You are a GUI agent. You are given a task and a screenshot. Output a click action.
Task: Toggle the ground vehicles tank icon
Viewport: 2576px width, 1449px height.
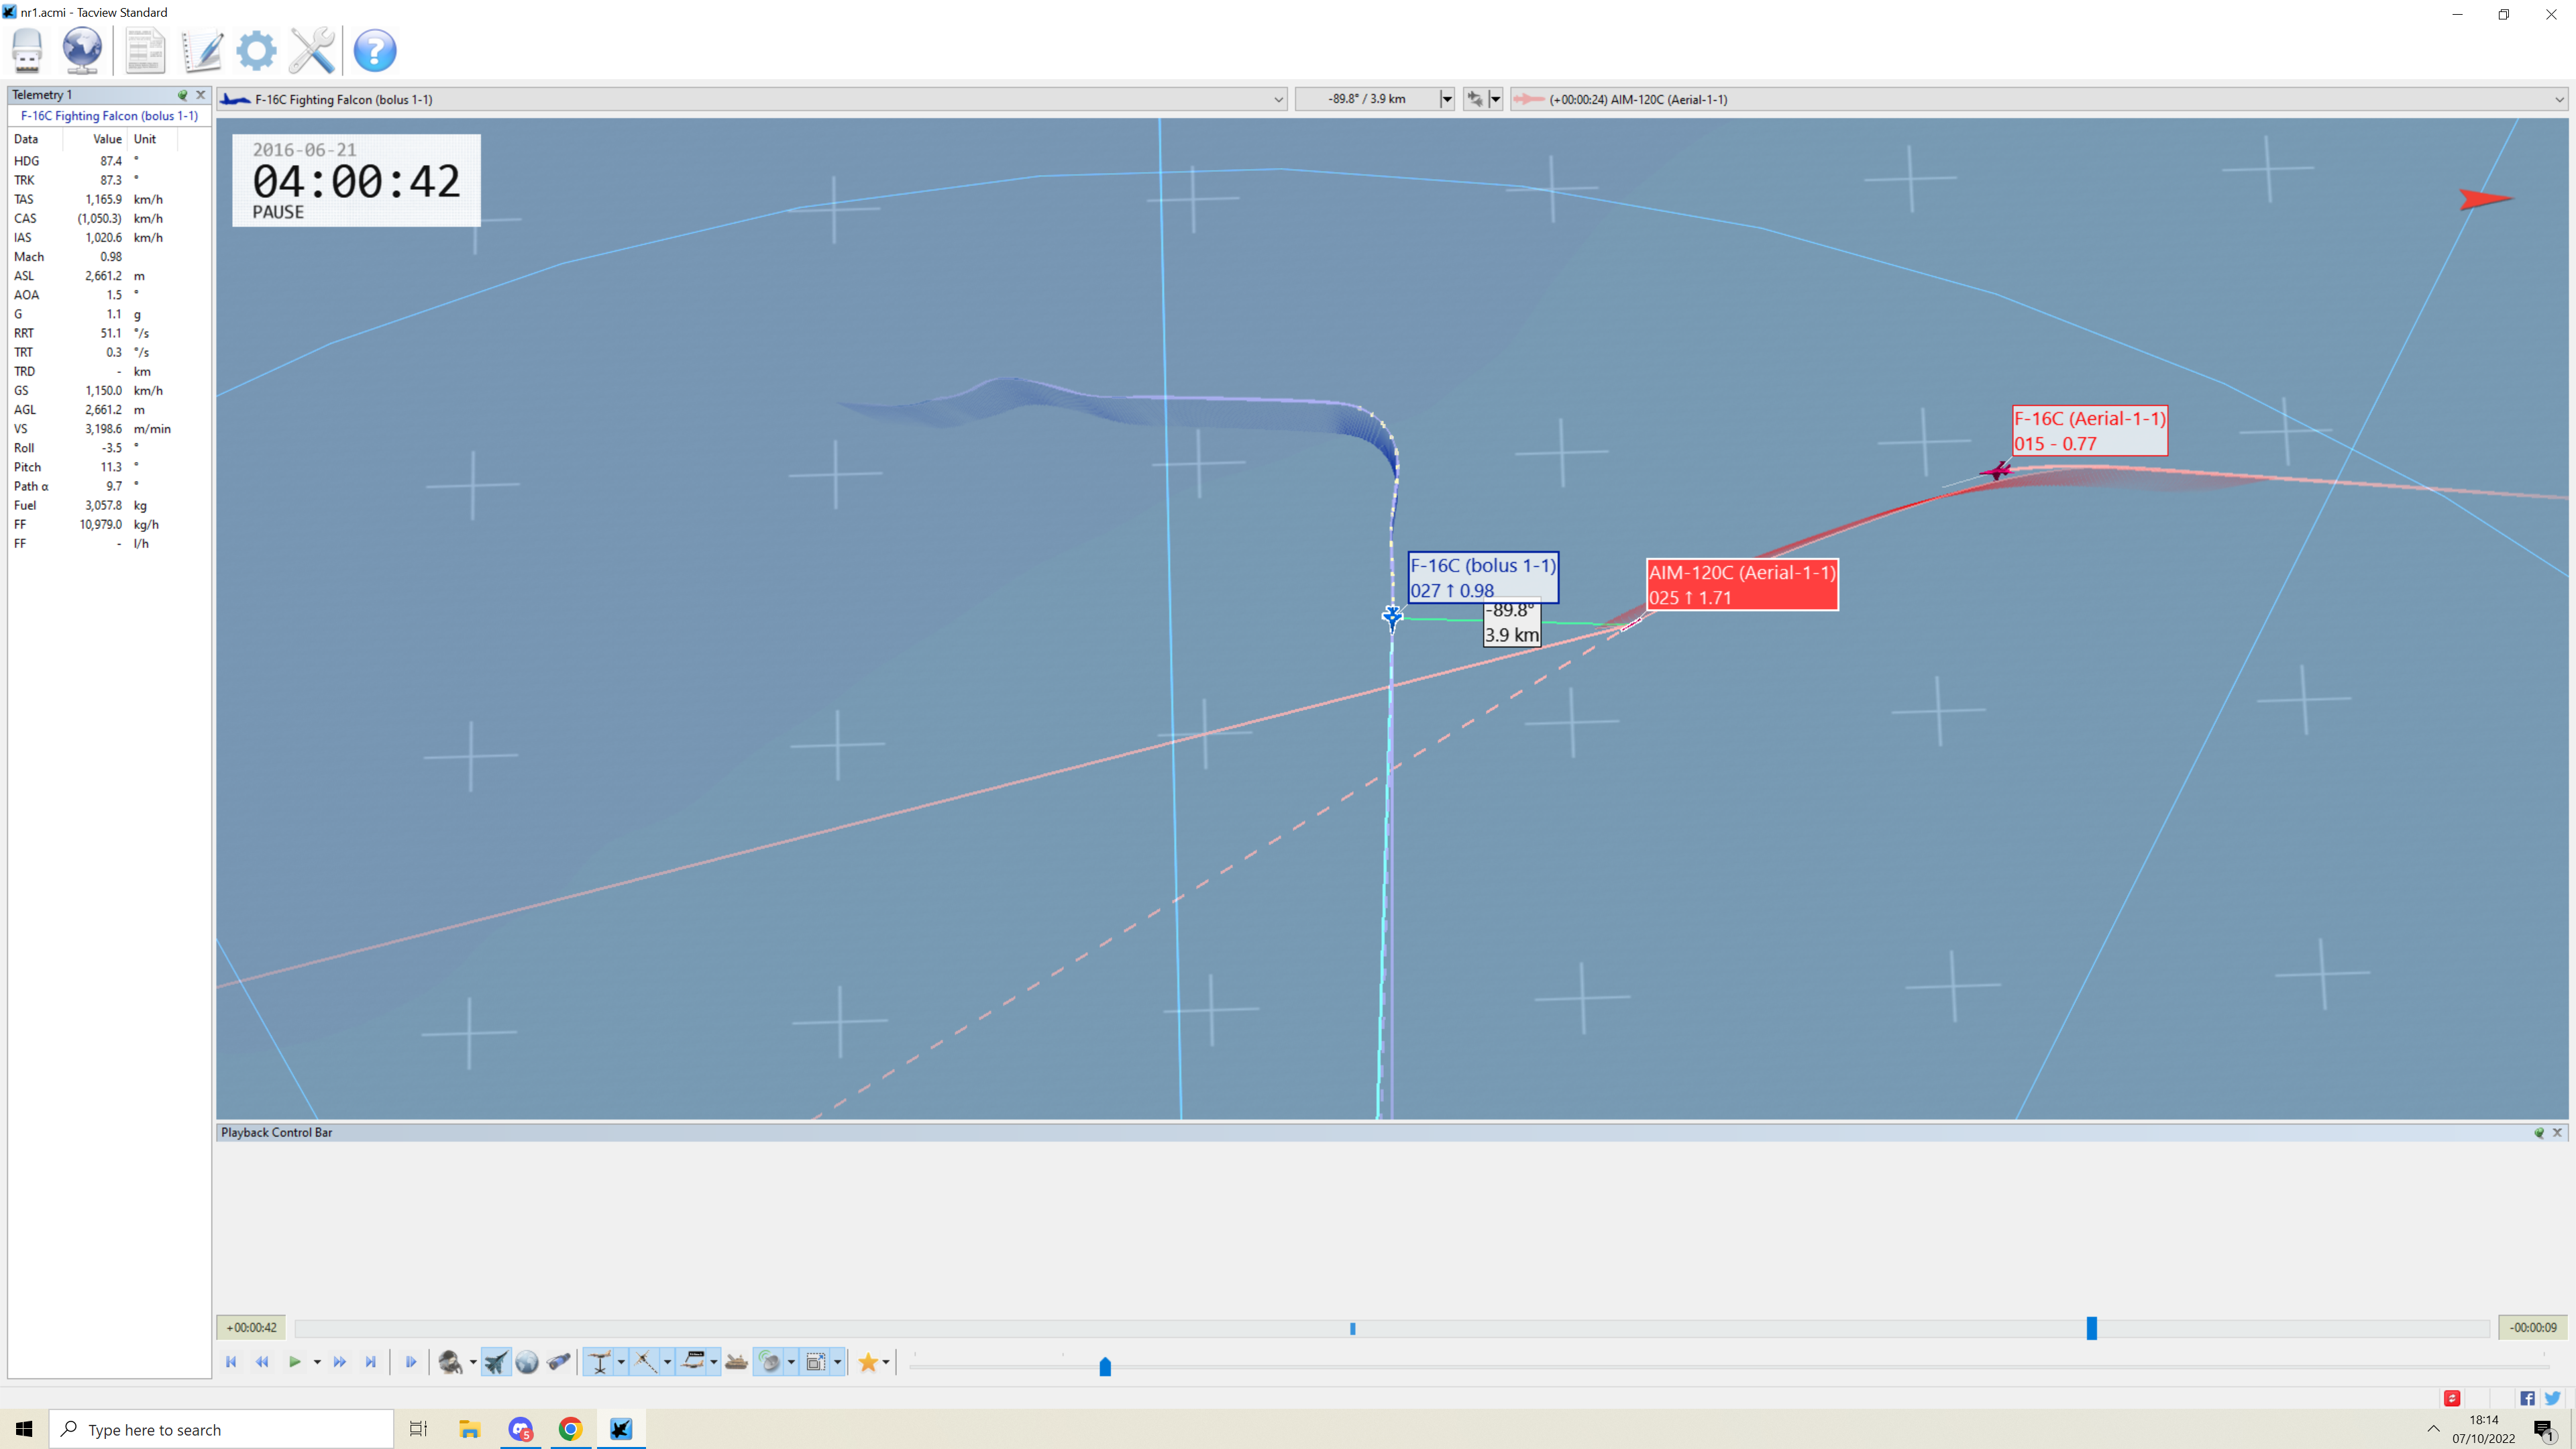(737, 1362)
